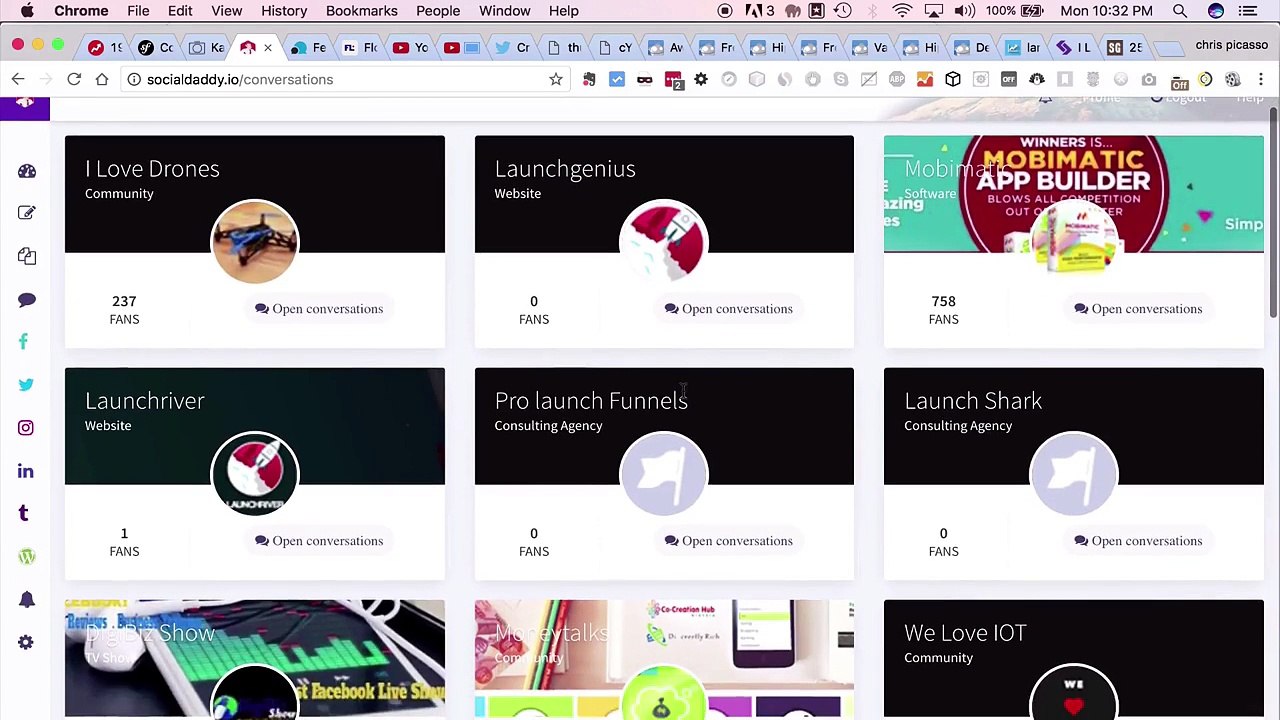Go back with browser back arrow
This screenshot has height=720, width=1280.
[x=18, y=79]
